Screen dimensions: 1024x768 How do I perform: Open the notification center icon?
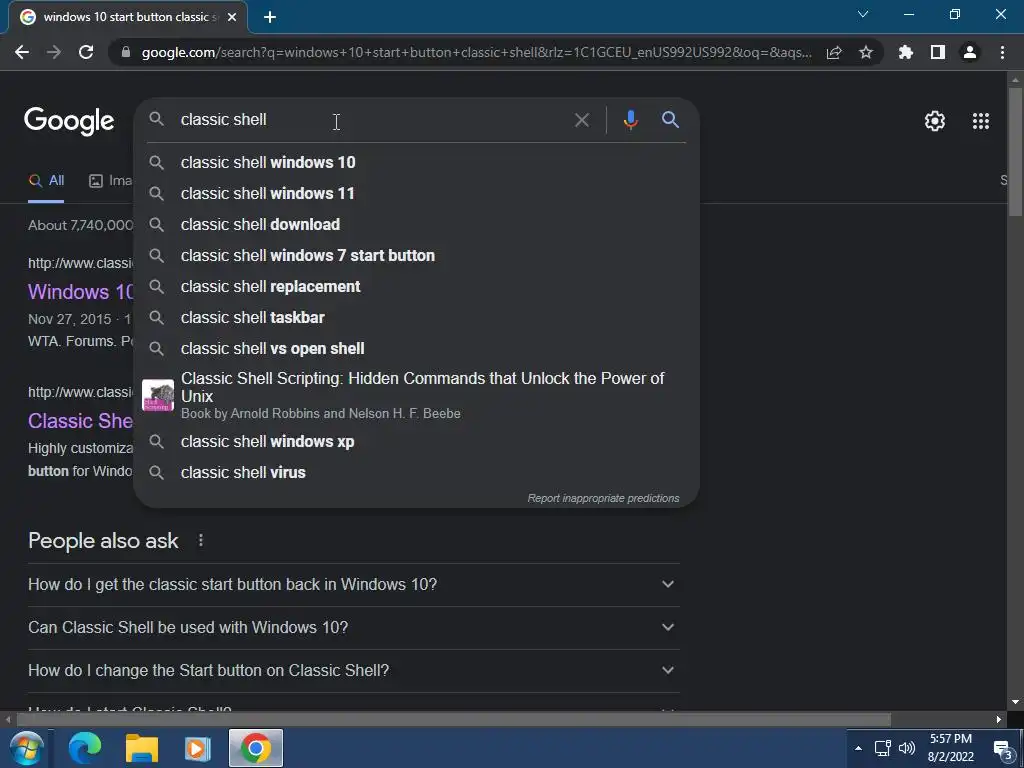tap(1002, 749)
